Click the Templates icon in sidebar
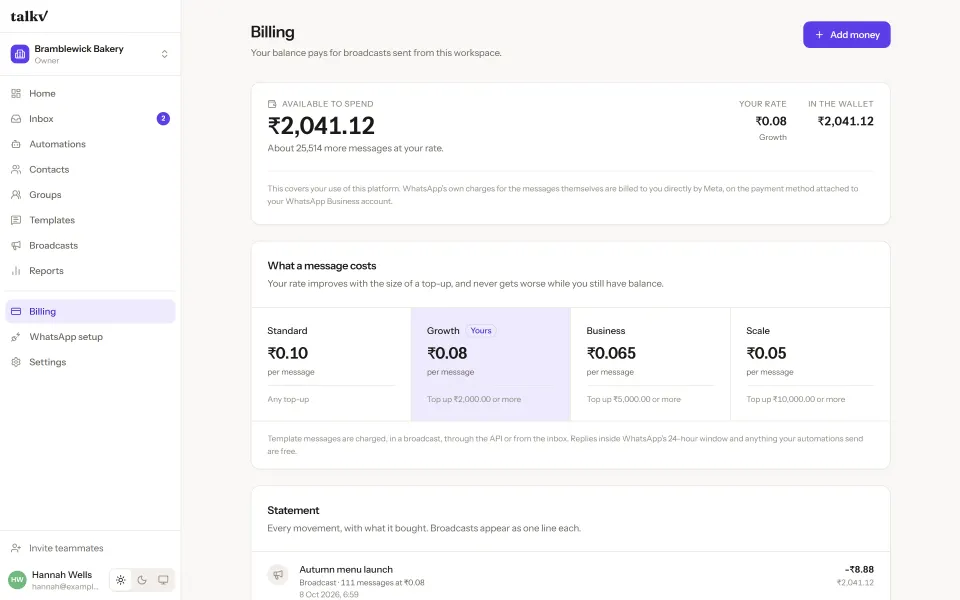The width and height of the screenshot is (960, 600). point(16,220)
